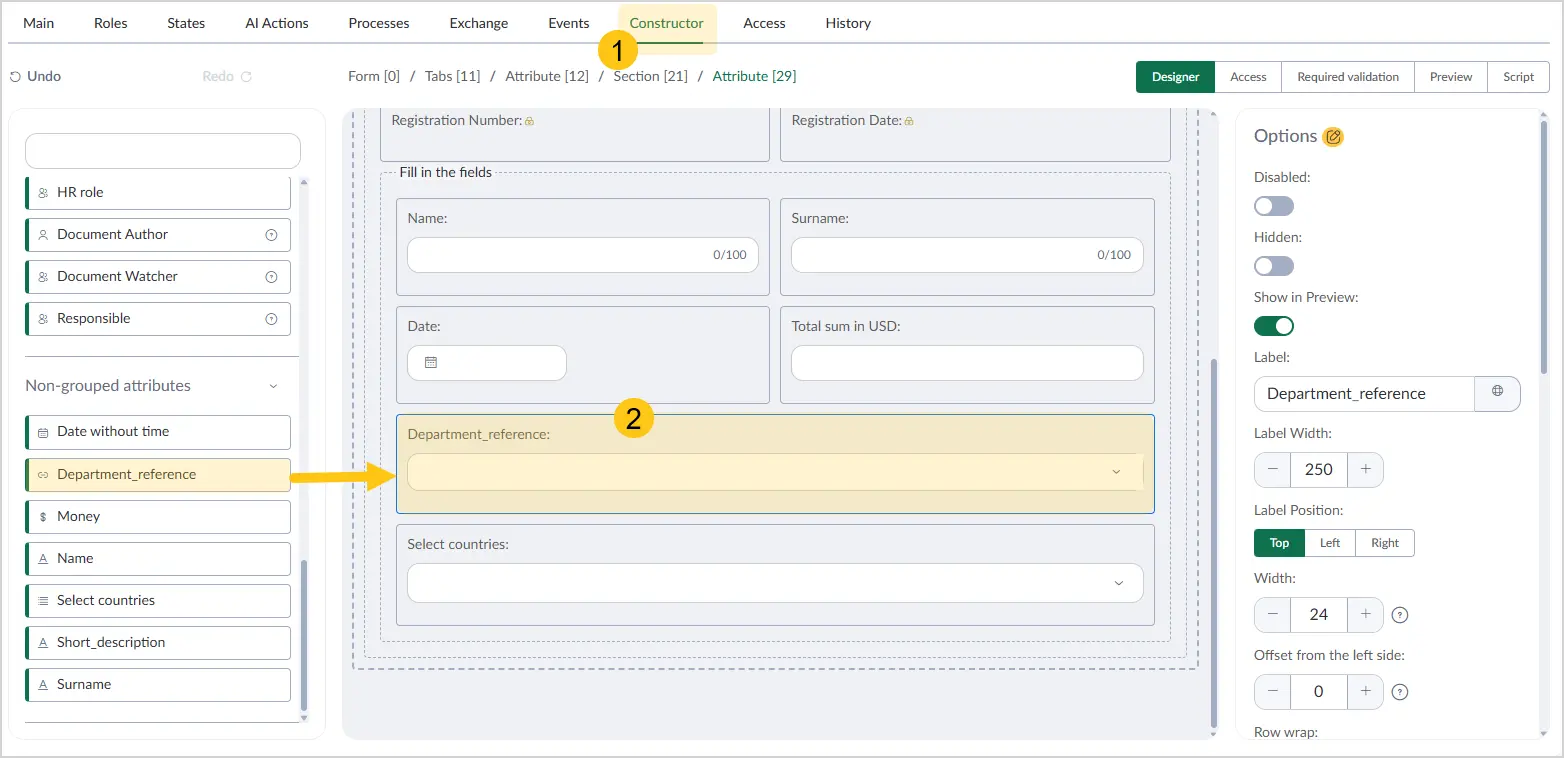The height and width of the screenshot is (758, 1564).
Task: Click the list icon of Select countries attribute
Action: (x=43, y=601)
